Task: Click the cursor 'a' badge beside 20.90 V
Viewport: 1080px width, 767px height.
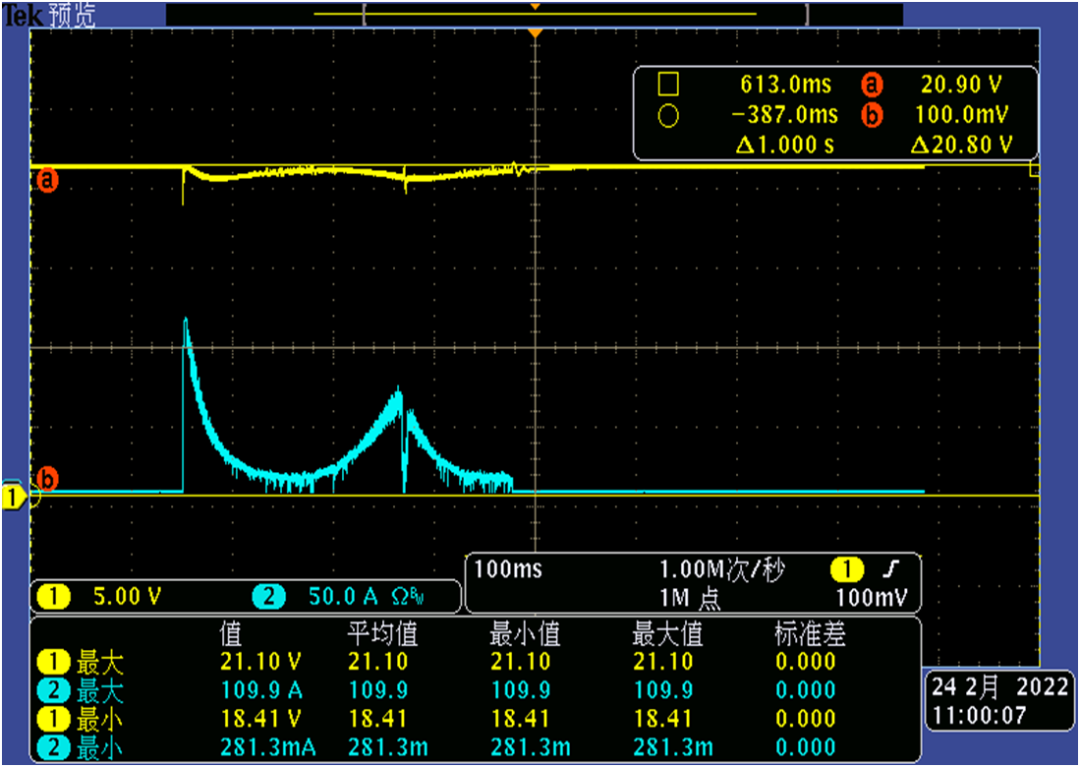Action: [872, 86]
